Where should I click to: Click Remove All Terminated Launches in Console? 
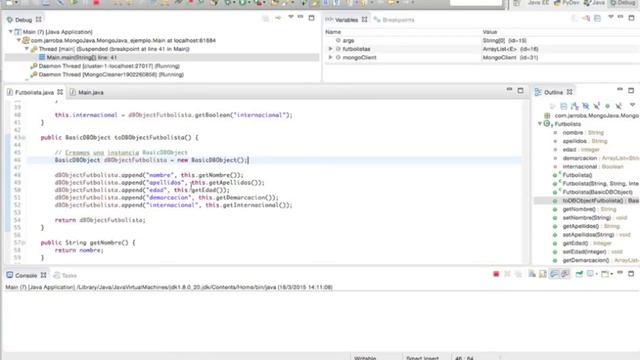click(518, 274)
